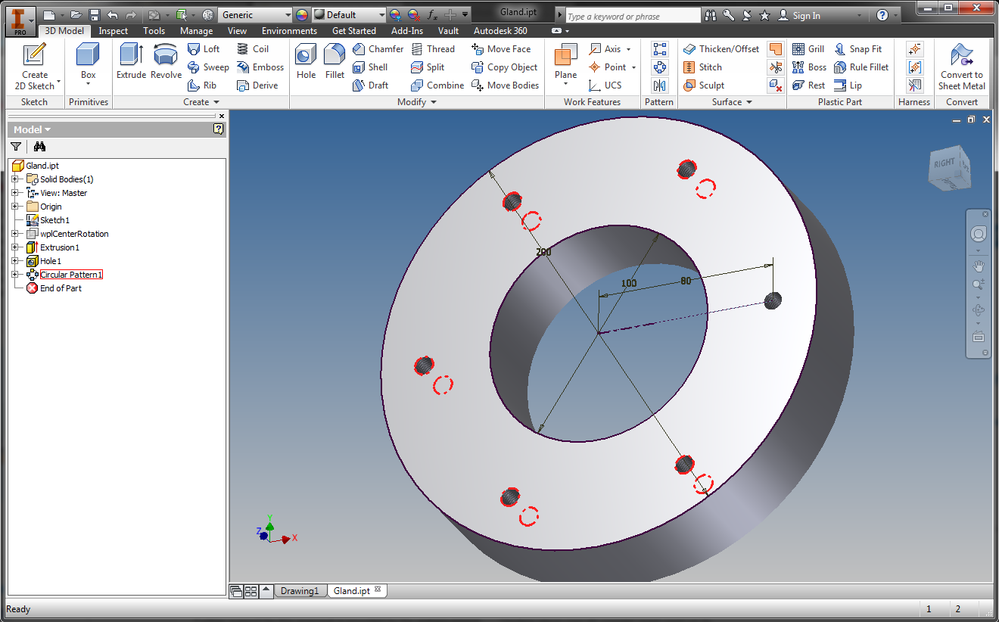
Task: Choose the Sculpt surface tool
Action: (x=704, y=85)
